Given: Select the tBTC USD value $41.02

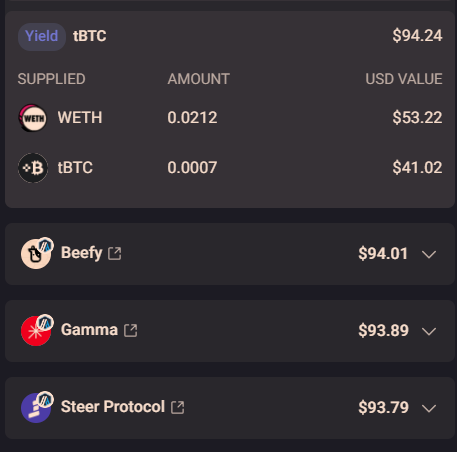Looking at the screenshot, I should (x=417, y=168).
